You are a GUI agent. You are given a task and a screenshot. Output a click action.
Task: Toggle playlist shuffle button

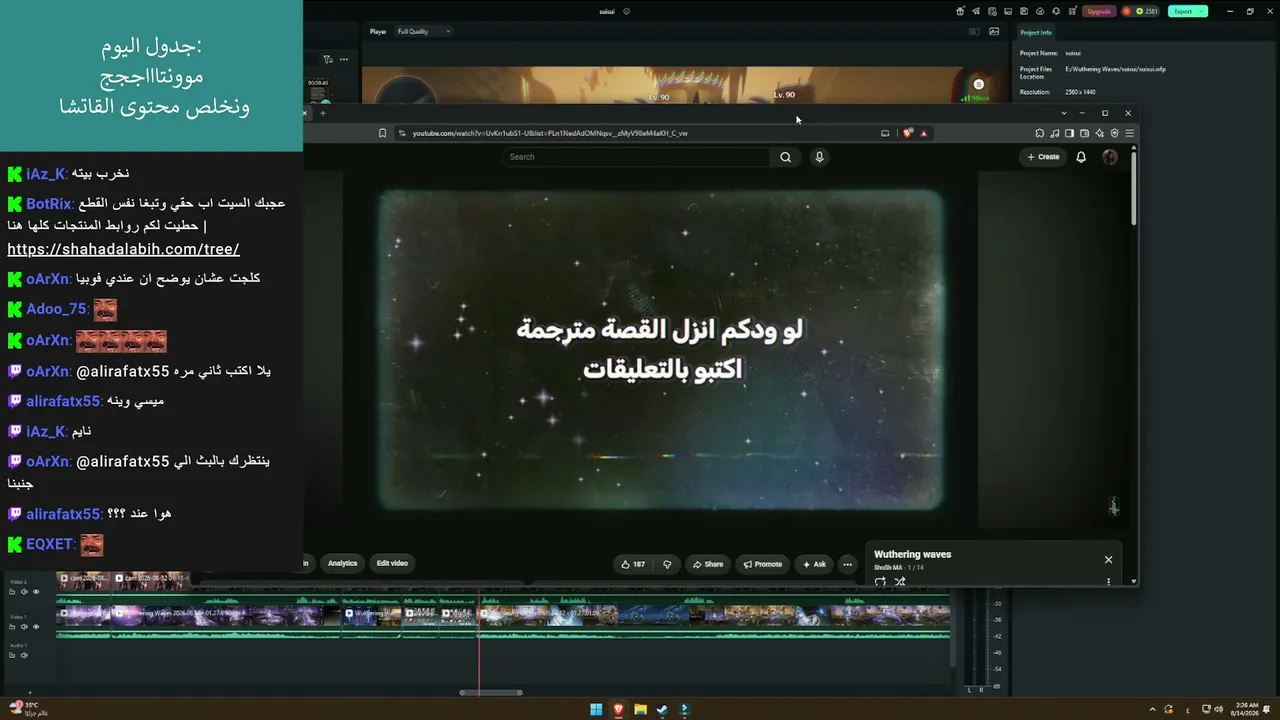click(x=899, y=581)
